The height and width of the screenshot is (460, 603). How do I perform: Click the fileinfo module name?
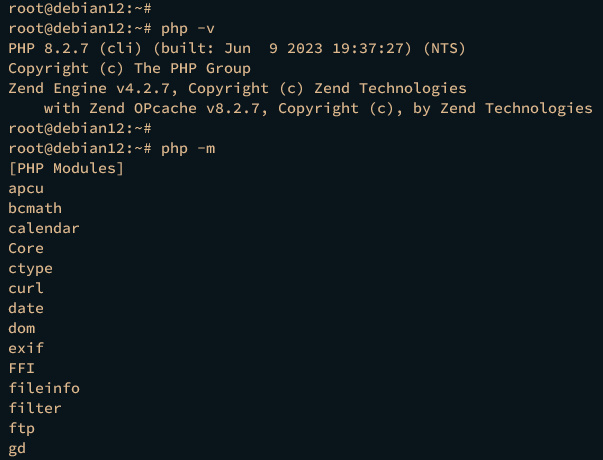pyautogui.click(x=44, y=388)
